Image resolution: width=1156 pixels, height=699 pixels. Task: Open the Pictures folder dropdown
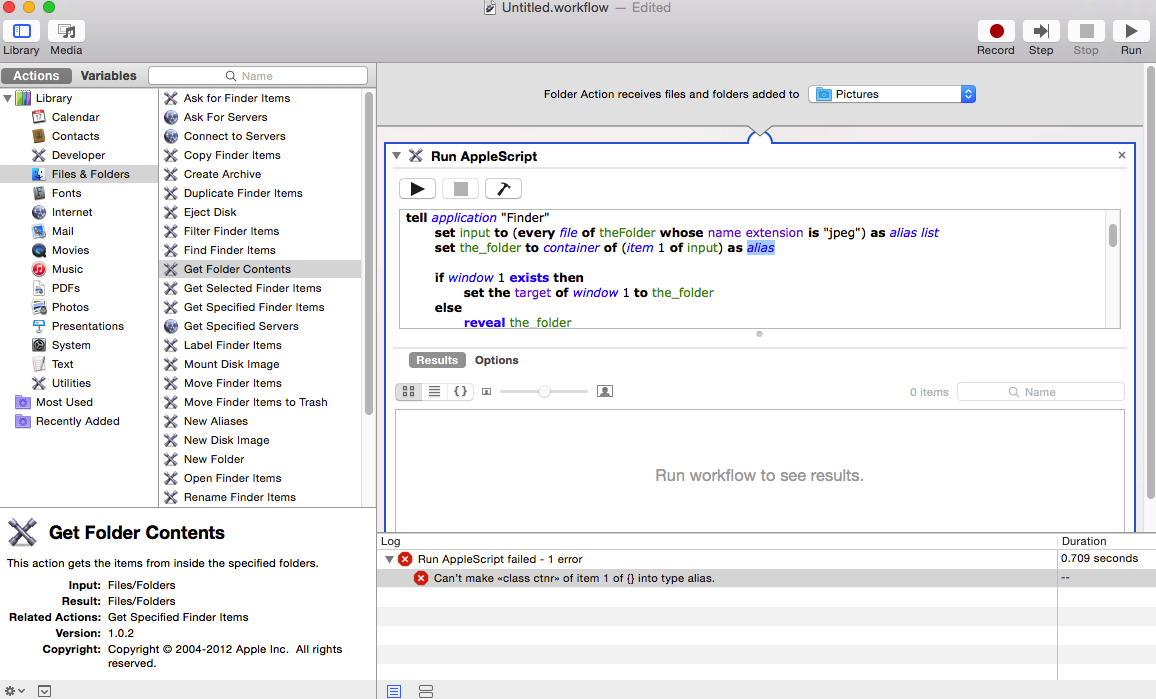tap(892, 94)
